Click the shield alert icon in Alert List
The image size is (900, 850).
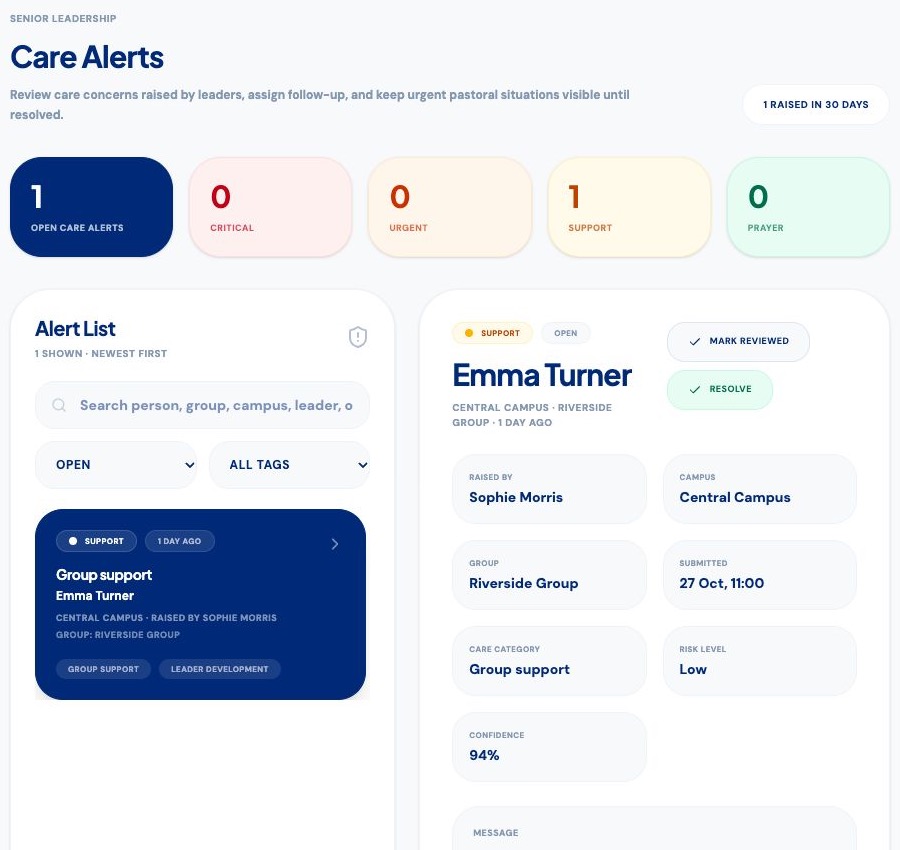click(x=358, y=337)
